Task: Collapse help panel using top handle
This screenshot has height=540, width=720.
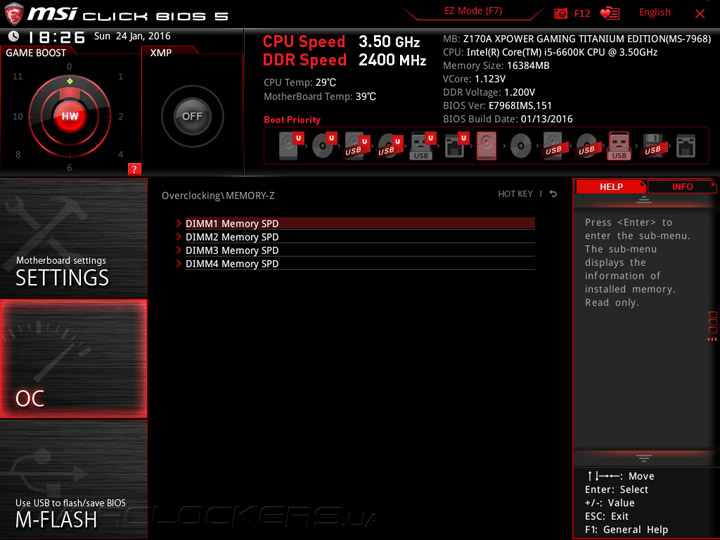Action: pyautogui.click(x=644, y=199)
